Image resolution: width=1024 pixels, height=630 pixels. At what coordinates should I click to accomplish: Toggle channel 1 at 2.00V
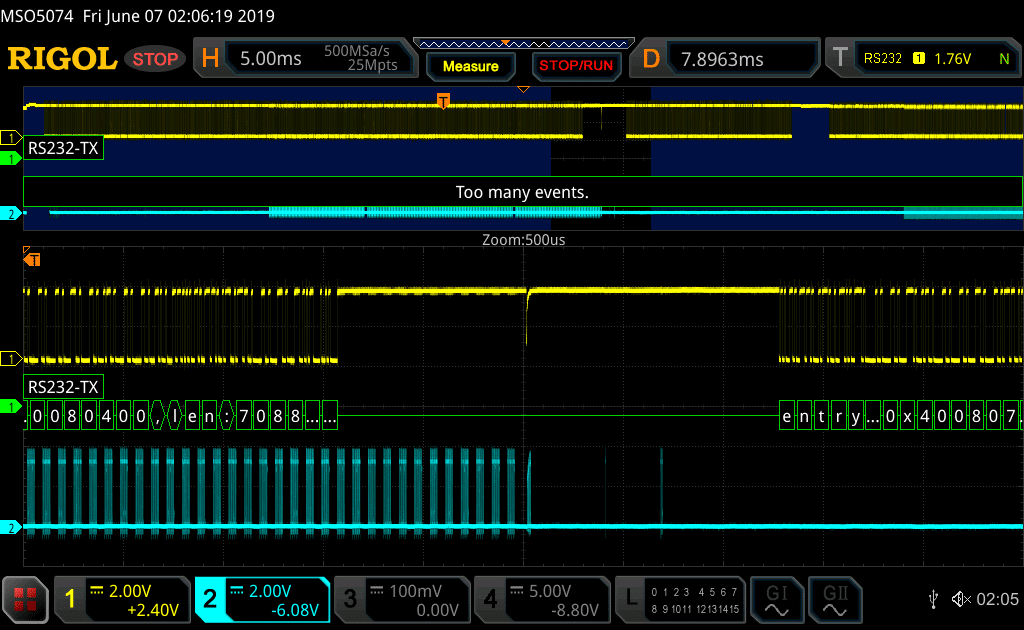(121, 599)
